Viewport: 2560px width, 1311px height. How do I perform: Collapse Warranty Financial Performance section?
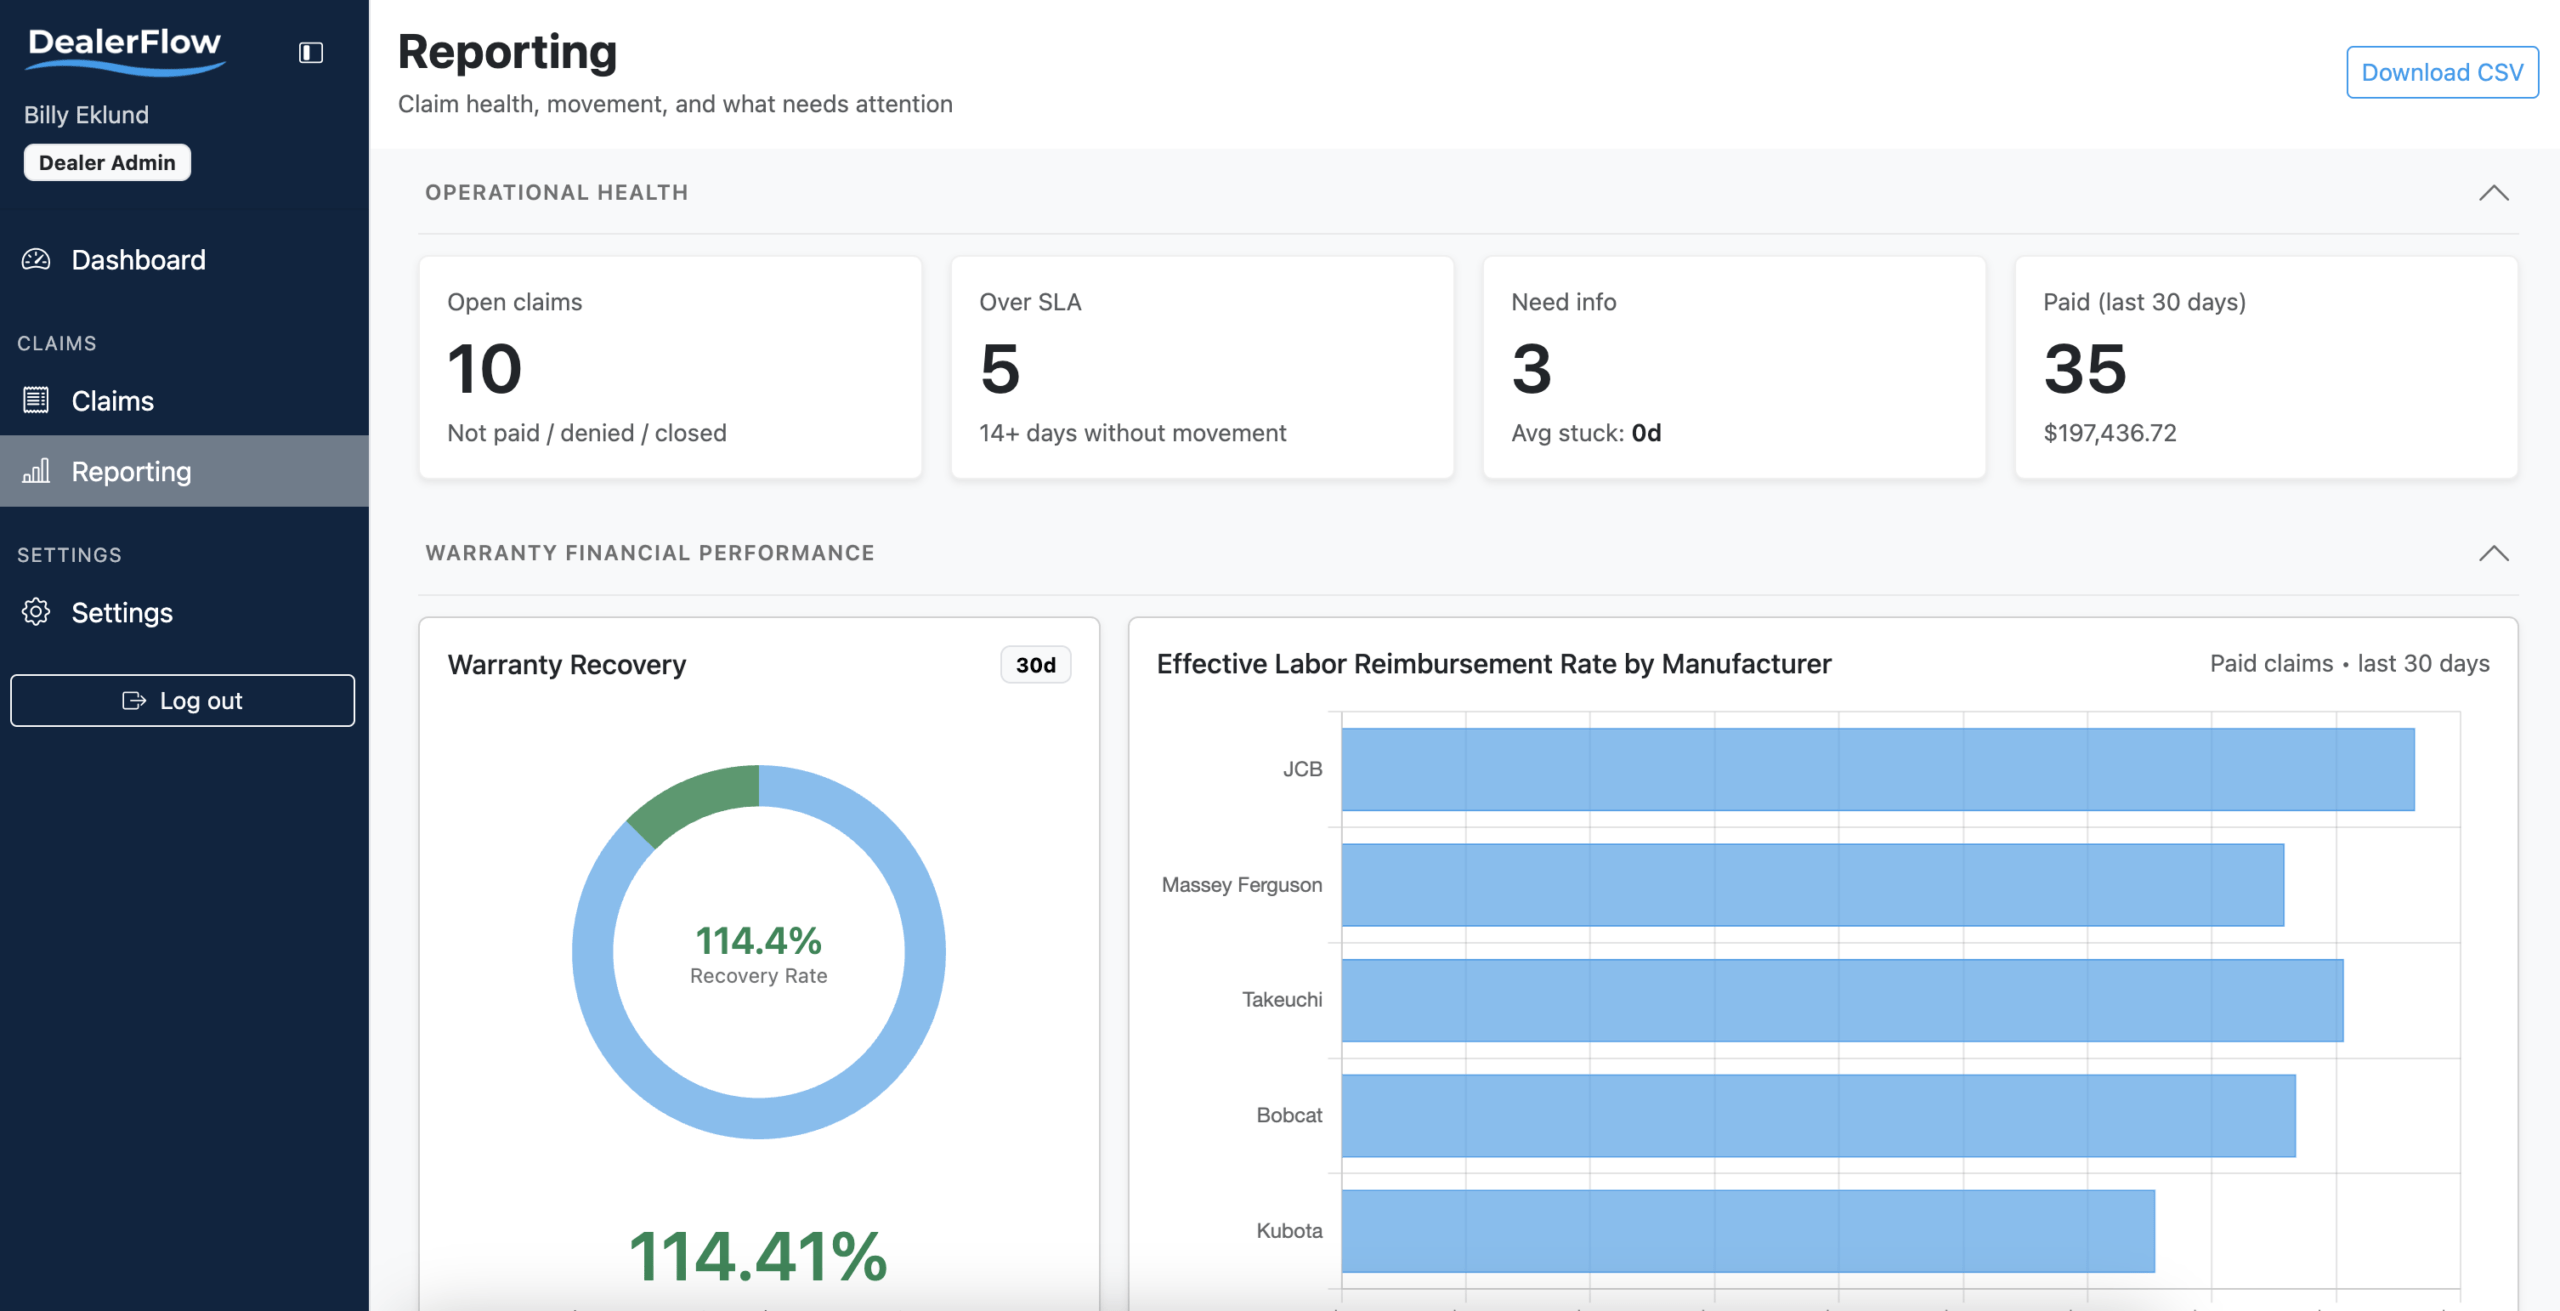point(2493,554)
